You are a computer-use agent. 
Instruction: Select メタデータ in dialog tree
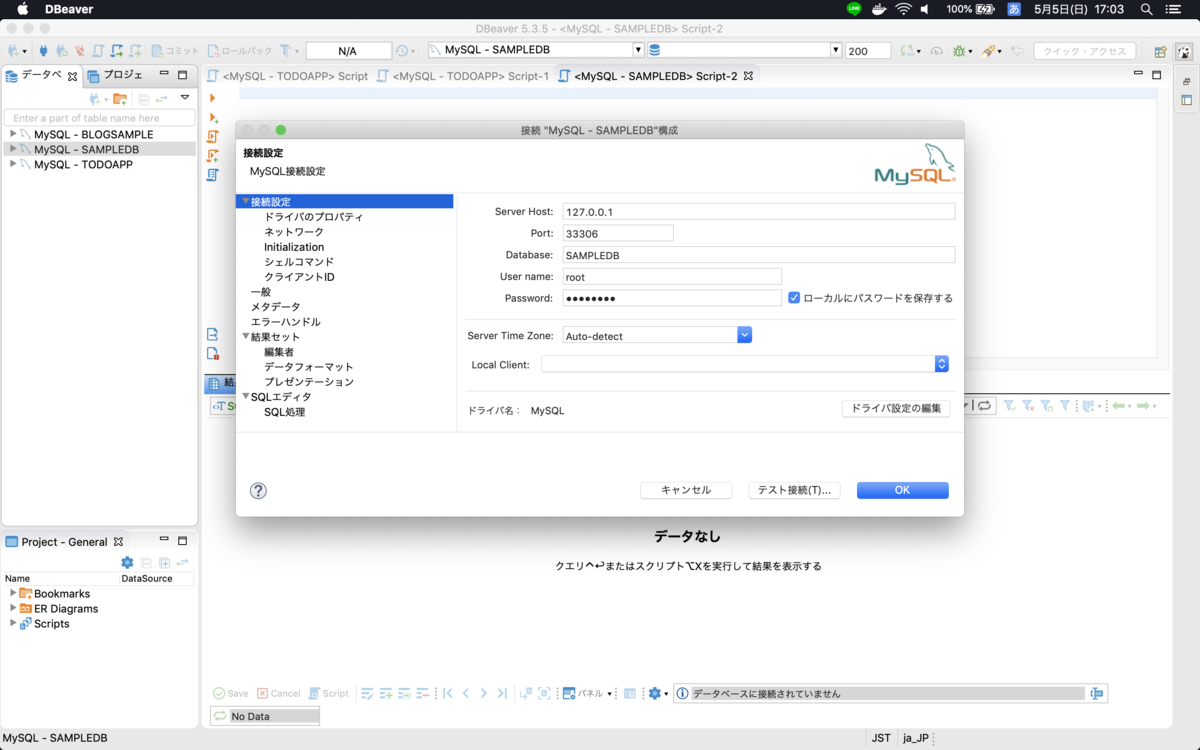275,307
